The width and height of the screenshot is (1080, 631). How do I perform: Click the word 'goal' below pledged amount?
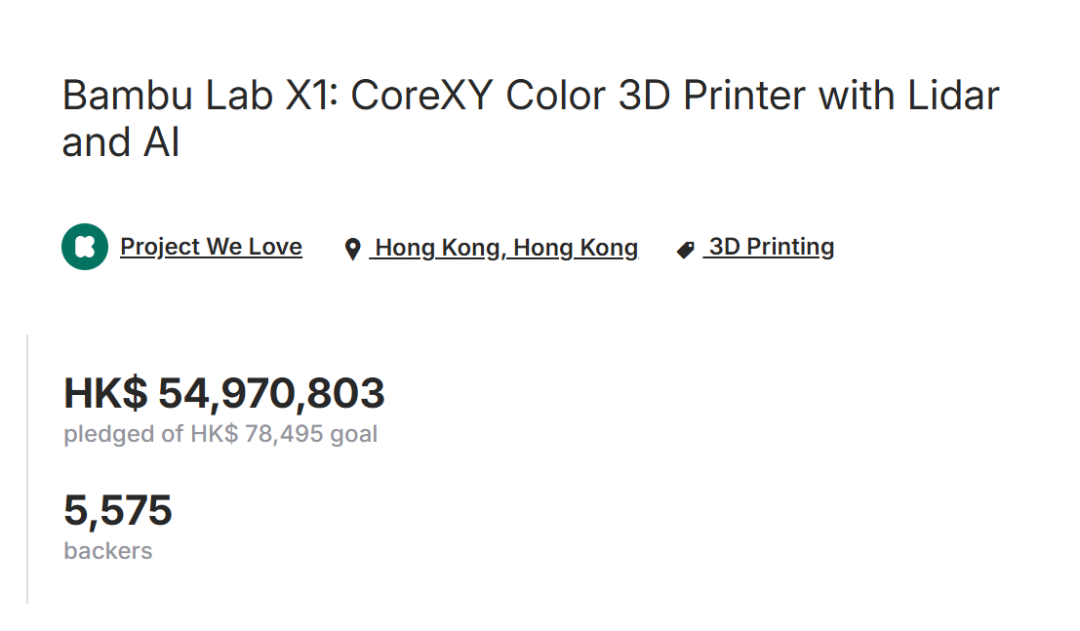click(354, 435)
